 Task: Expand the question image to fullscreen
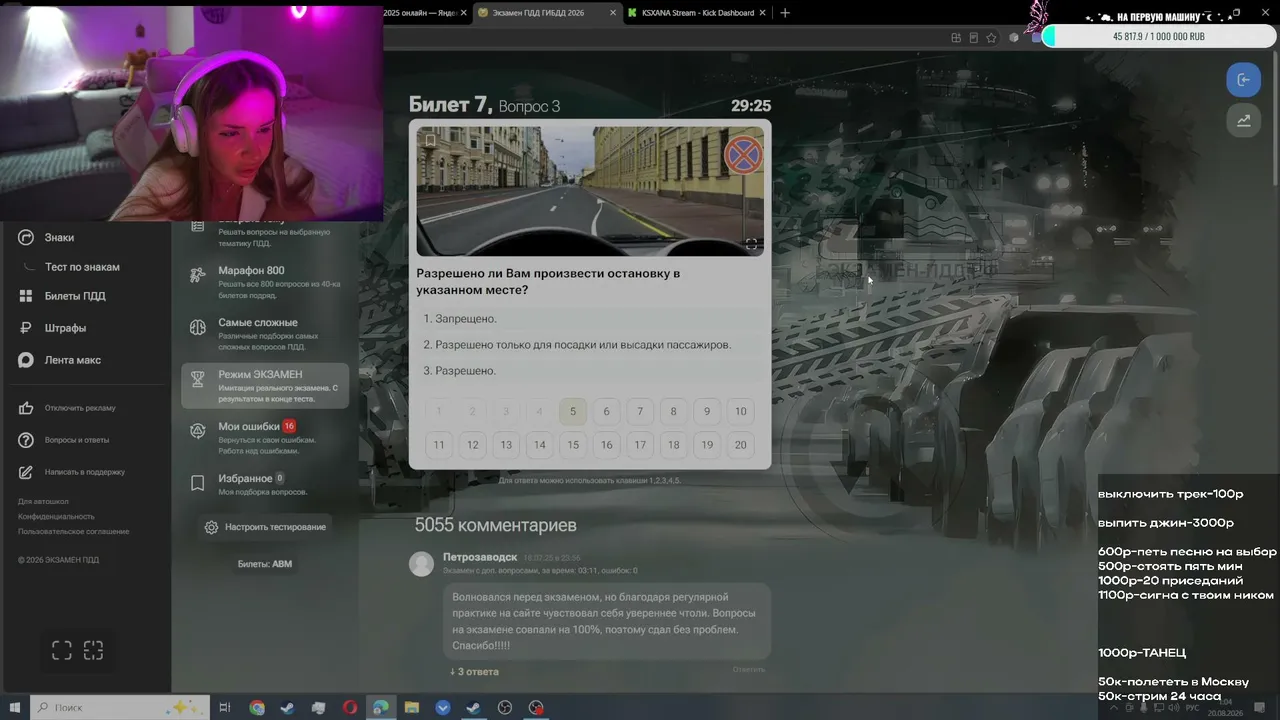[x=751, y=243]
